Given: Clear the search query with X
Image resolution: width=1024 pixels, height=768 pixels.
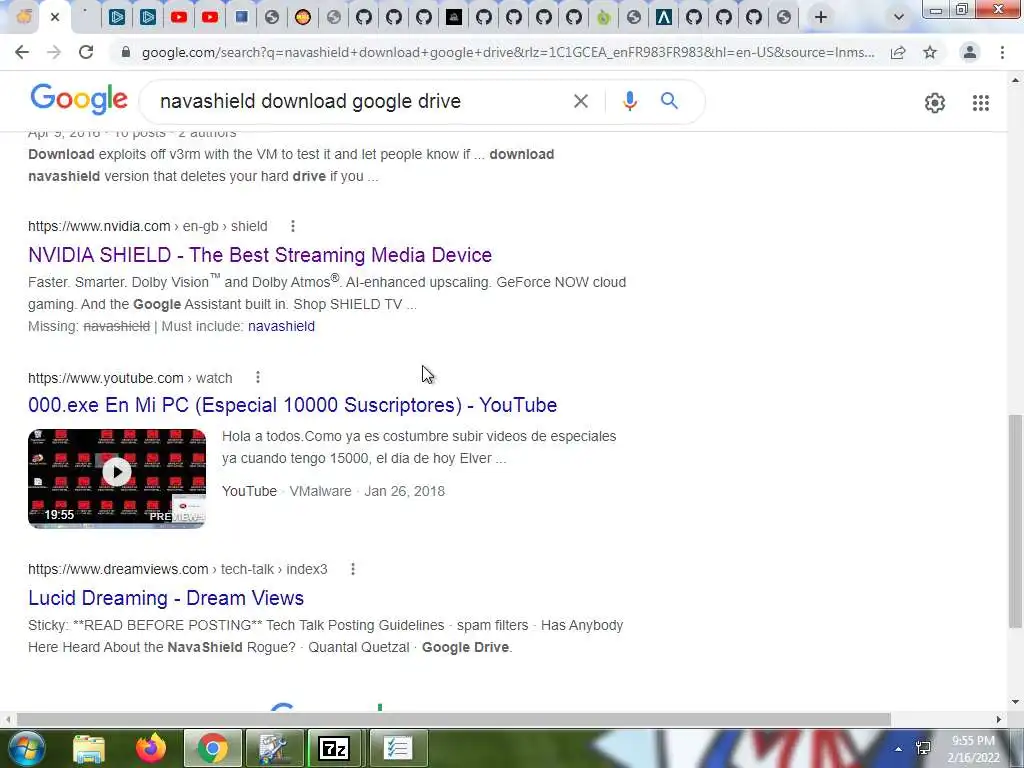Looking at the screenshot, I should tap(581, 101).
